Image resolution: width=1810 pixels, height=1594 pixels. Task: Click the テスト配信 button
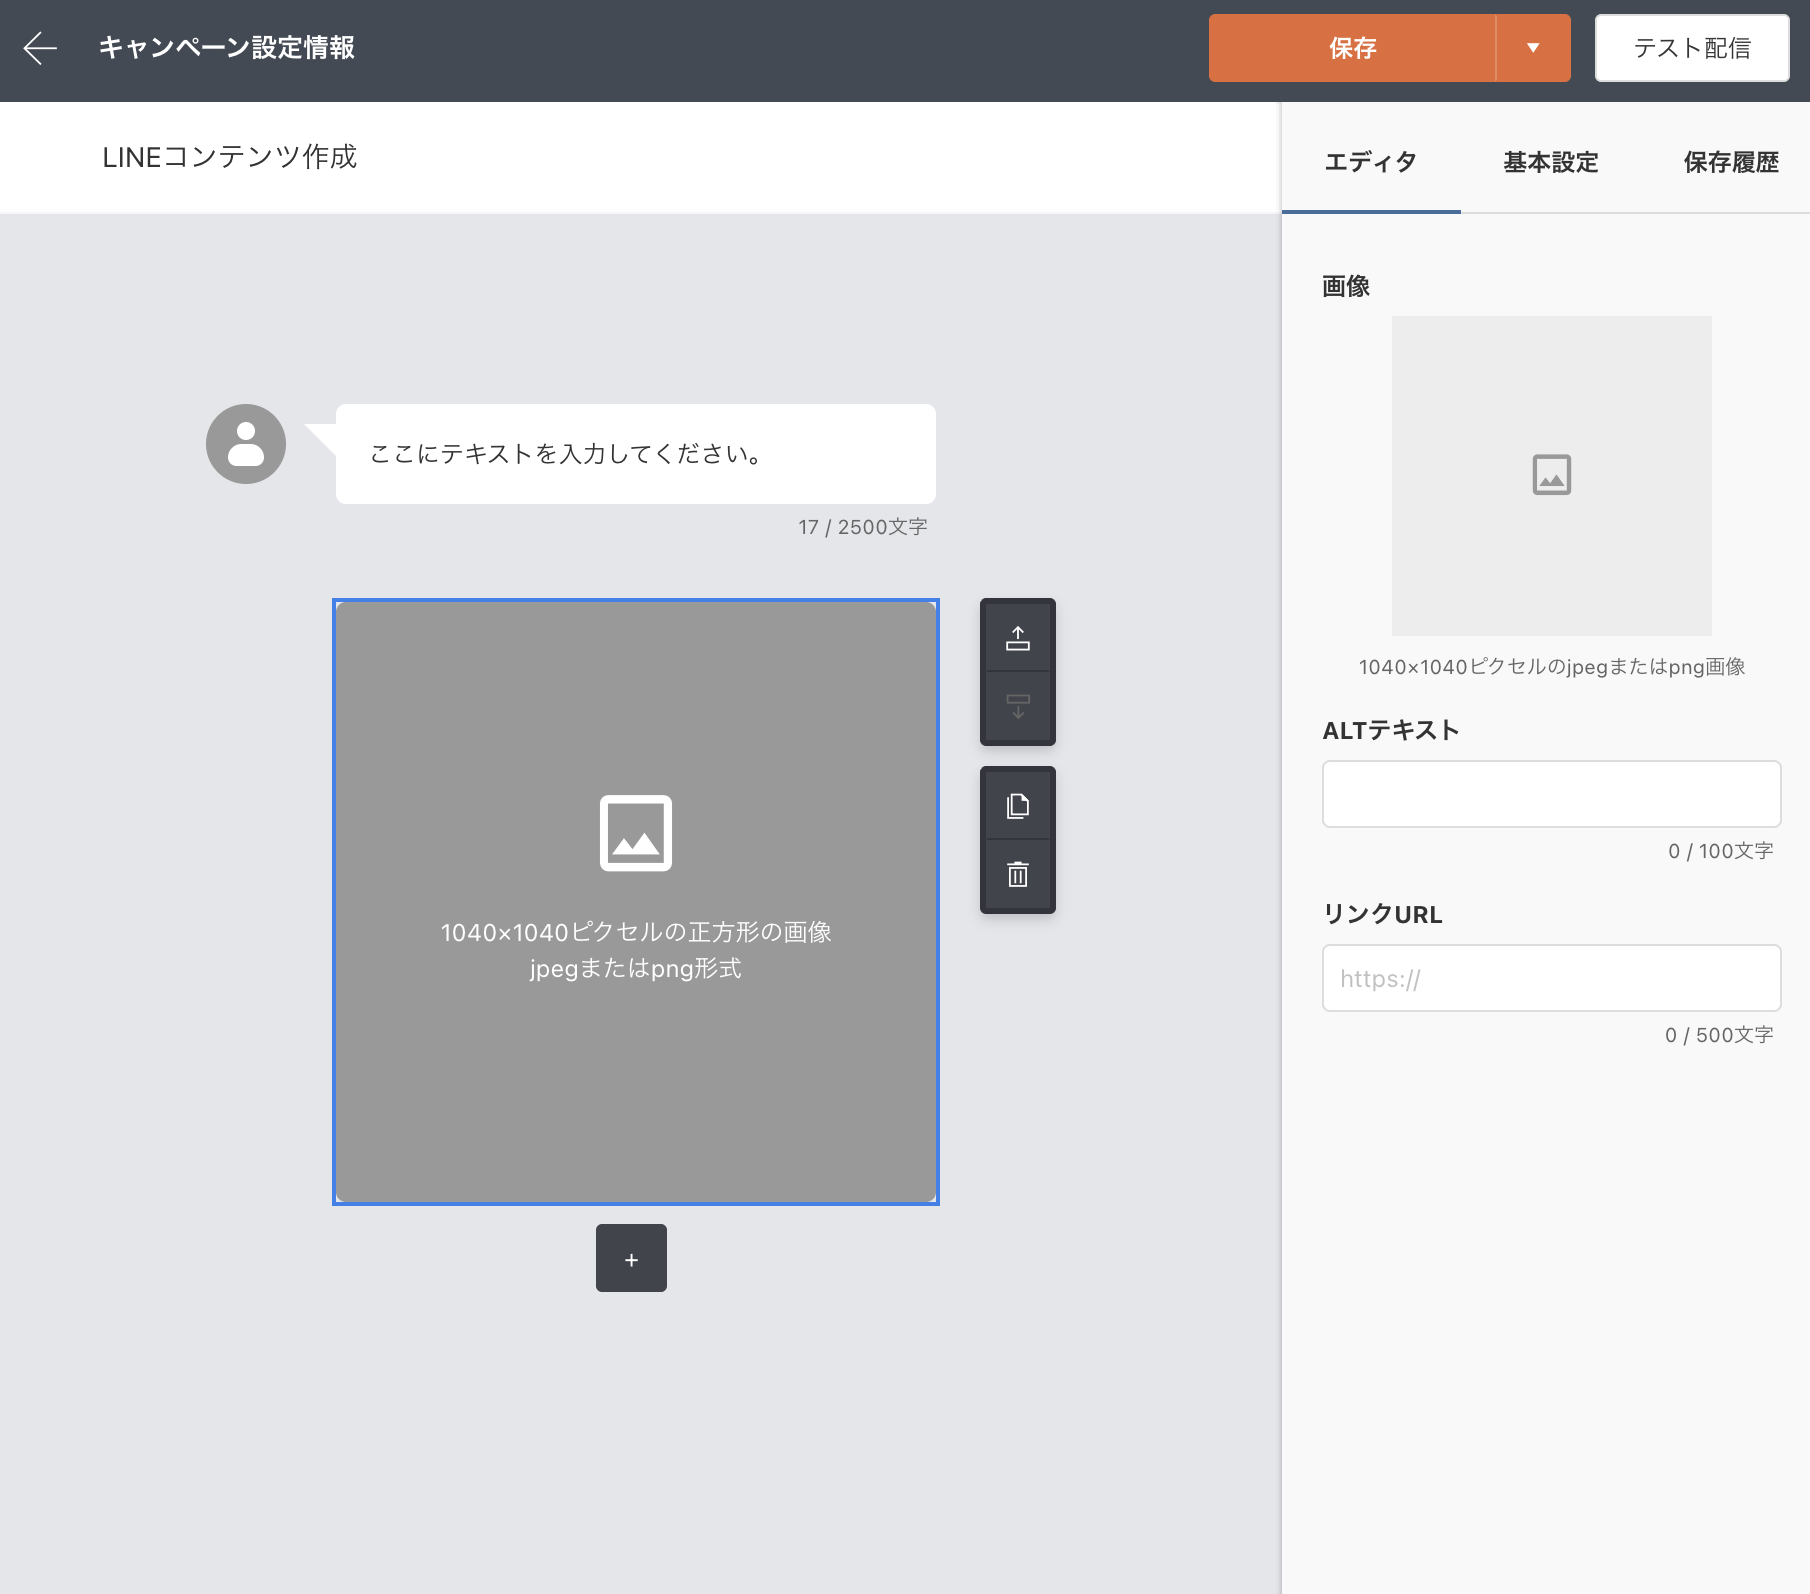click(1691, 48)
